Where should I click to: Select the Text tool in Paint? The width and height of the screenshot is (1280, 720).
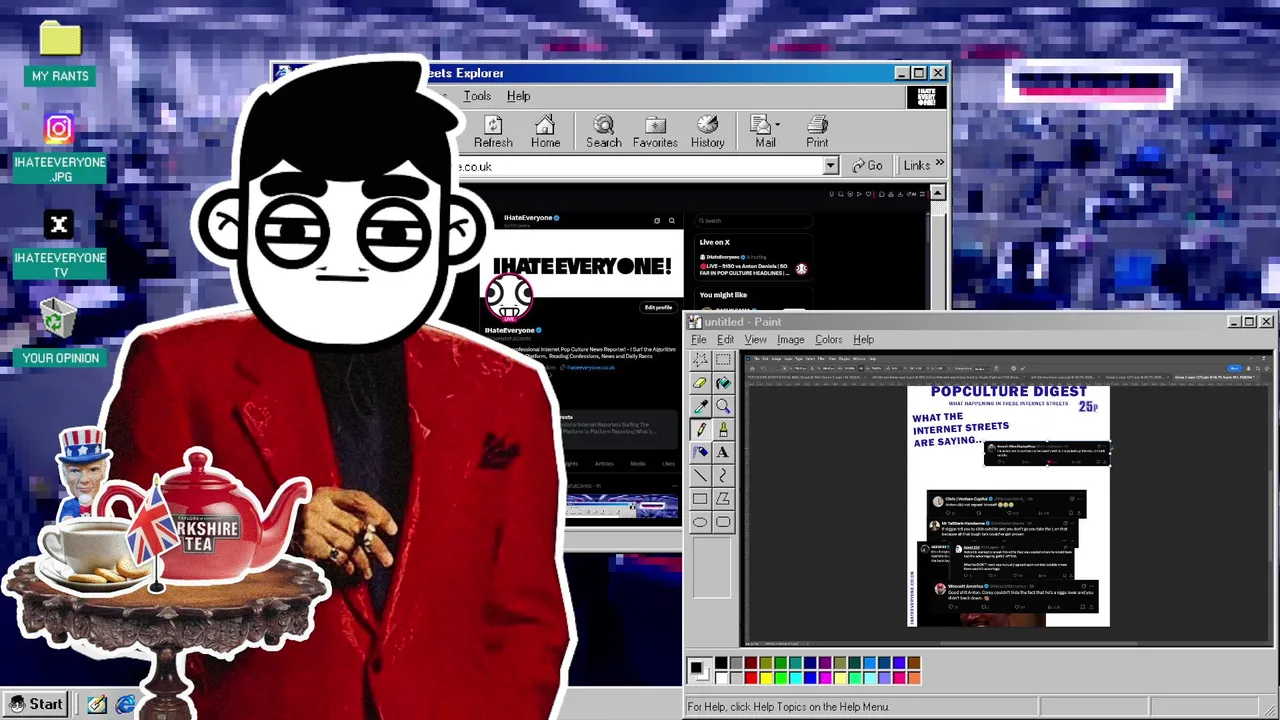click(723, 452)
